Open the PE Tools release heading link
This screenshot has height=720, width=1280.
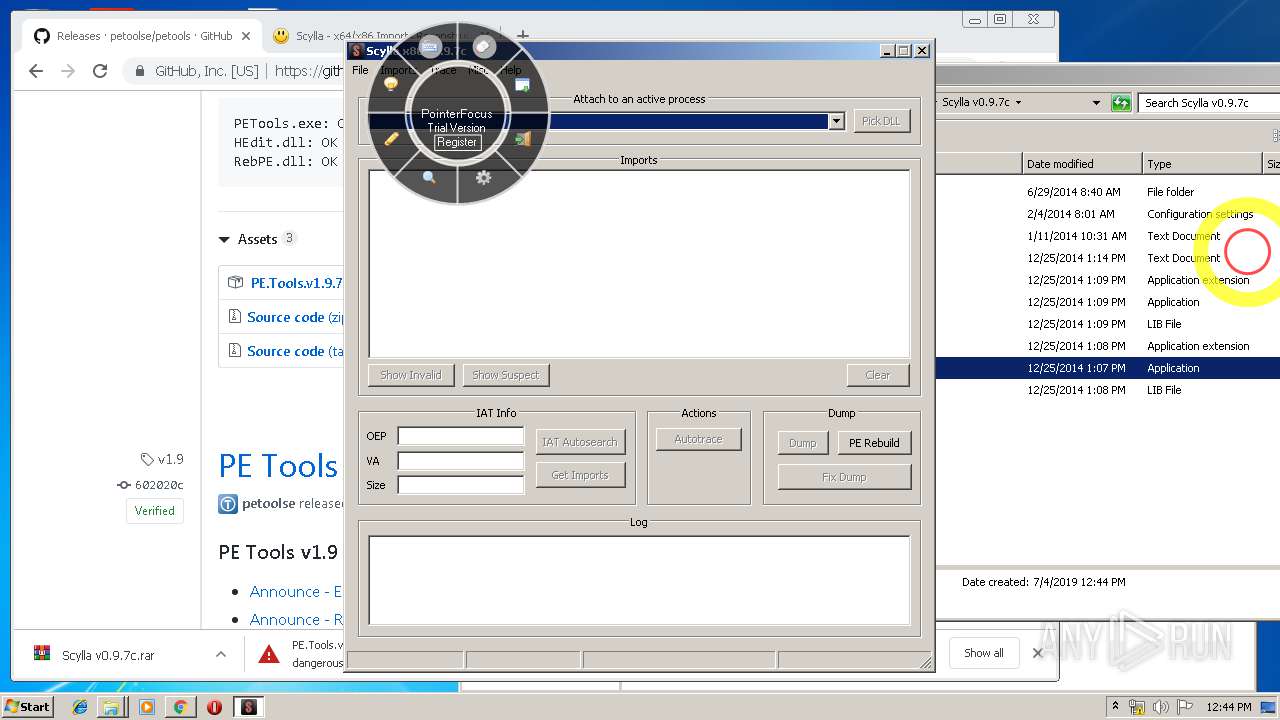point(278,466)
